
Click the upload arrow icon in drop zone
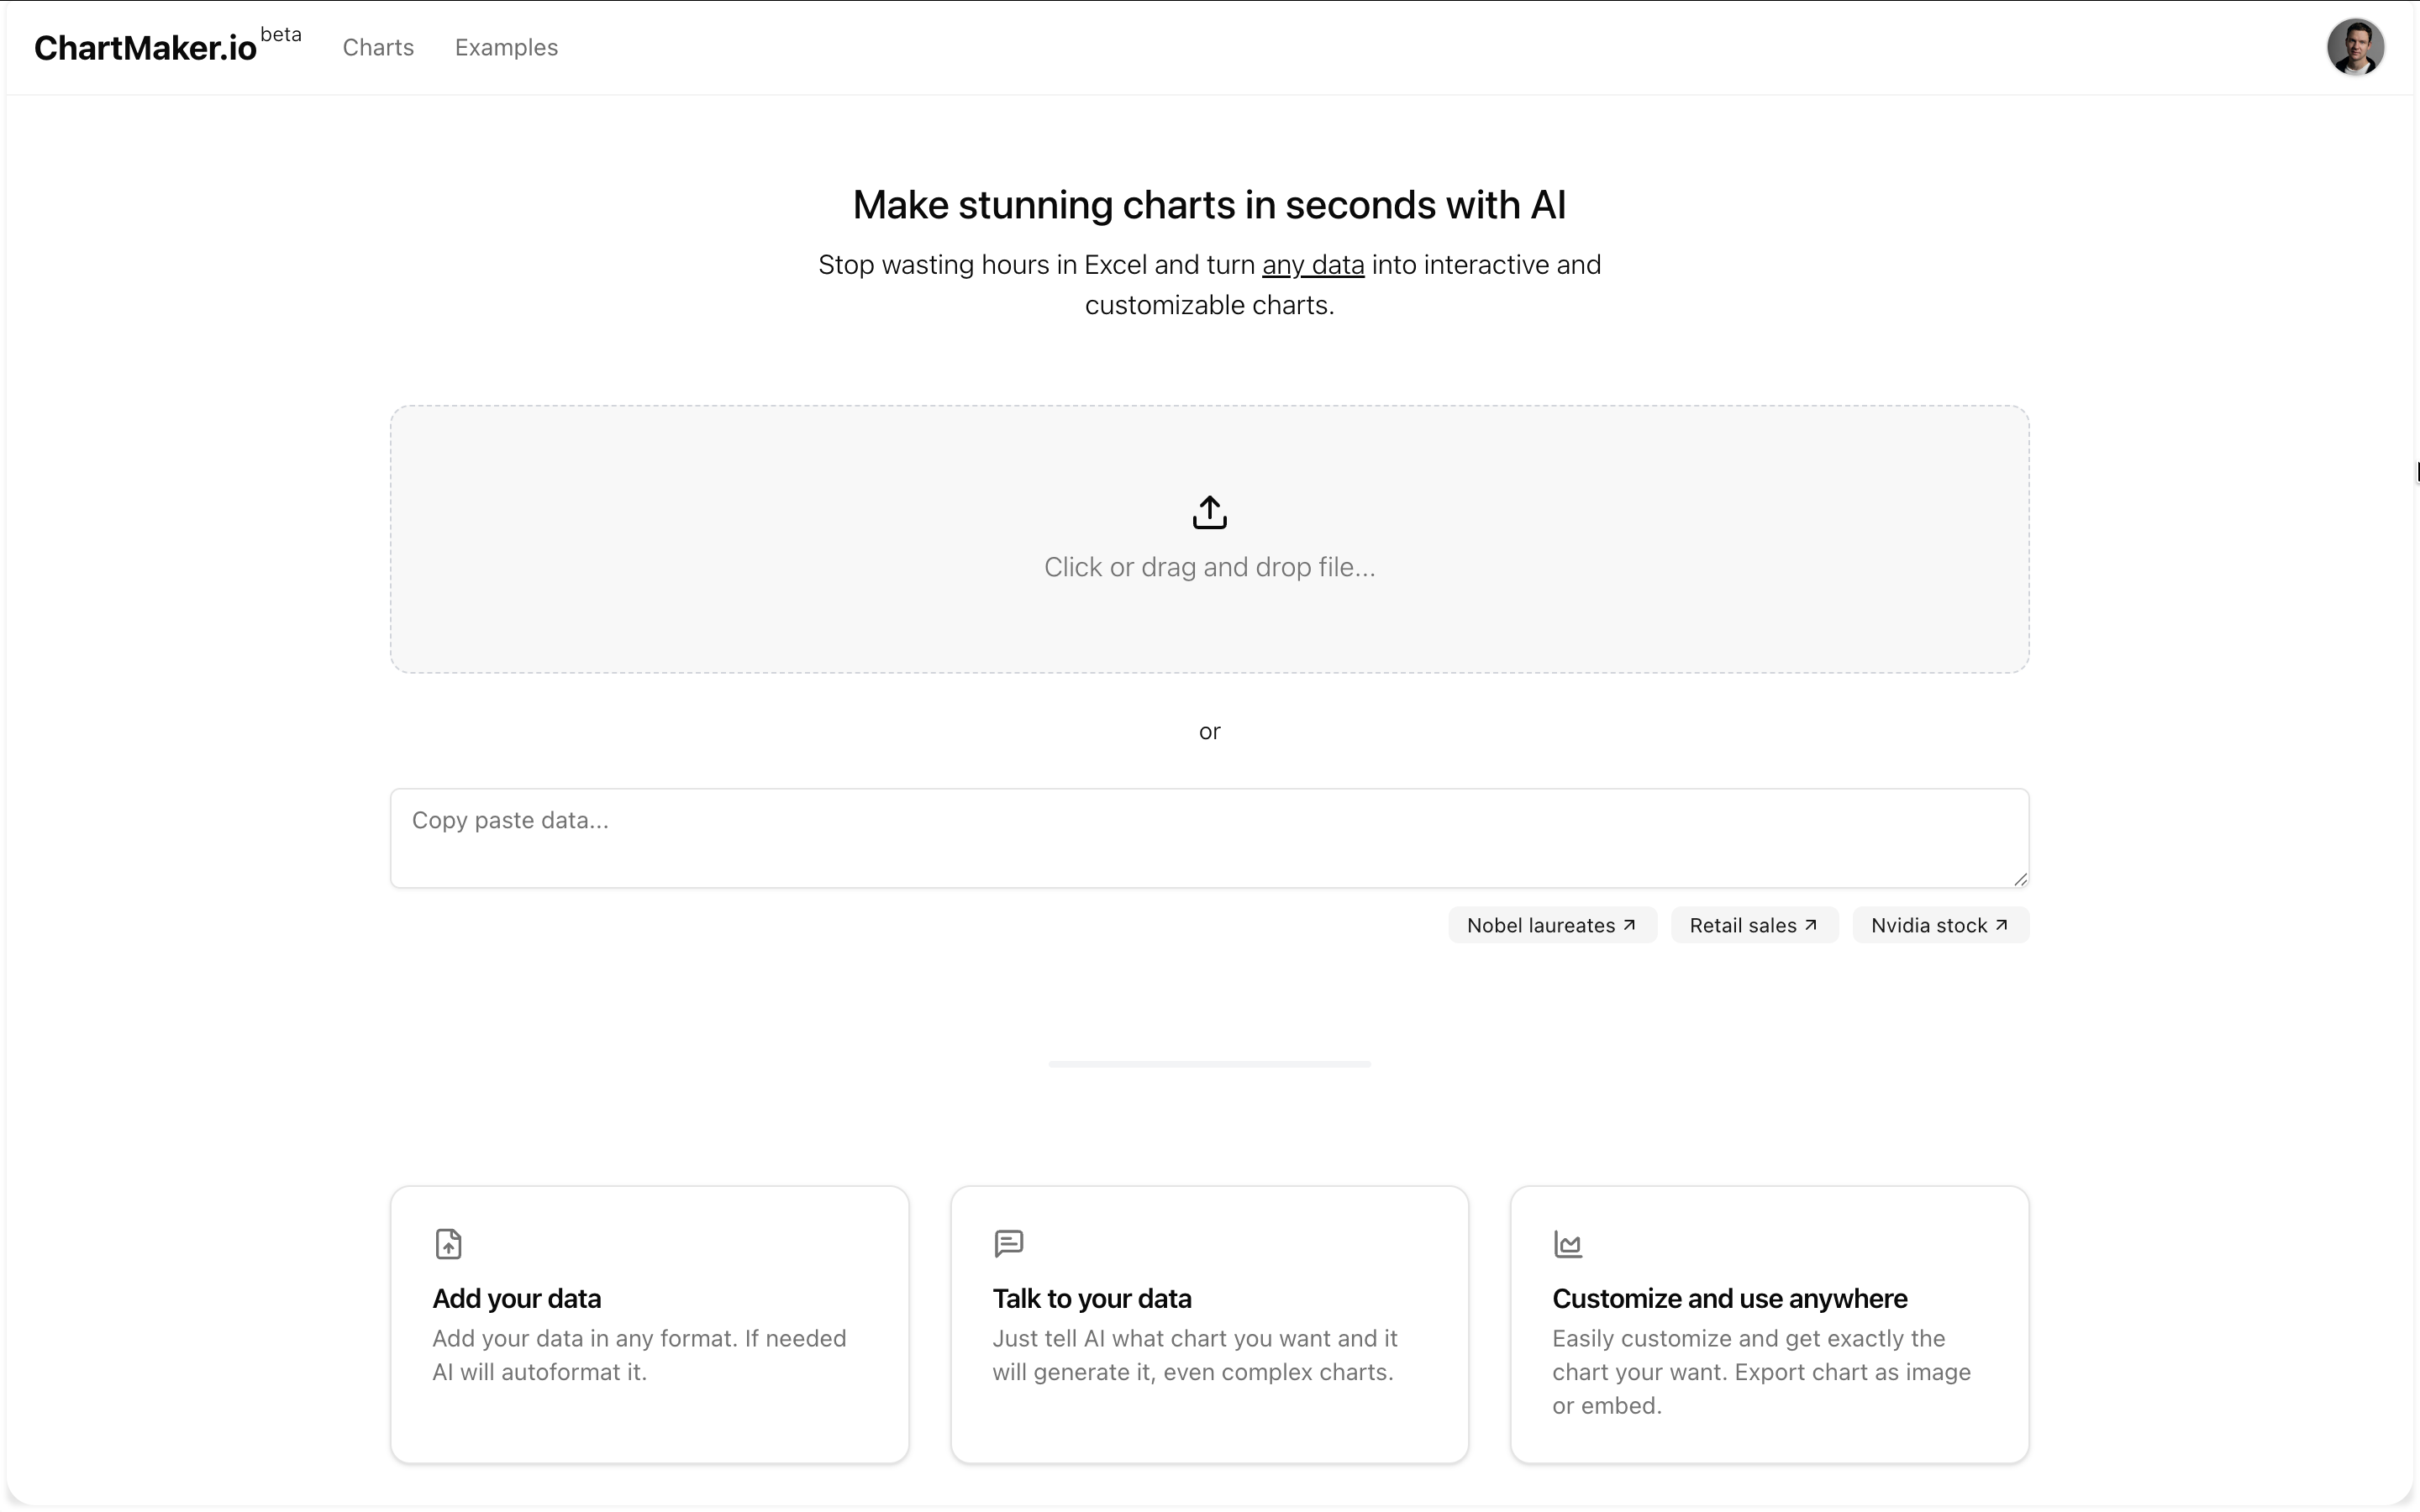1209,512
